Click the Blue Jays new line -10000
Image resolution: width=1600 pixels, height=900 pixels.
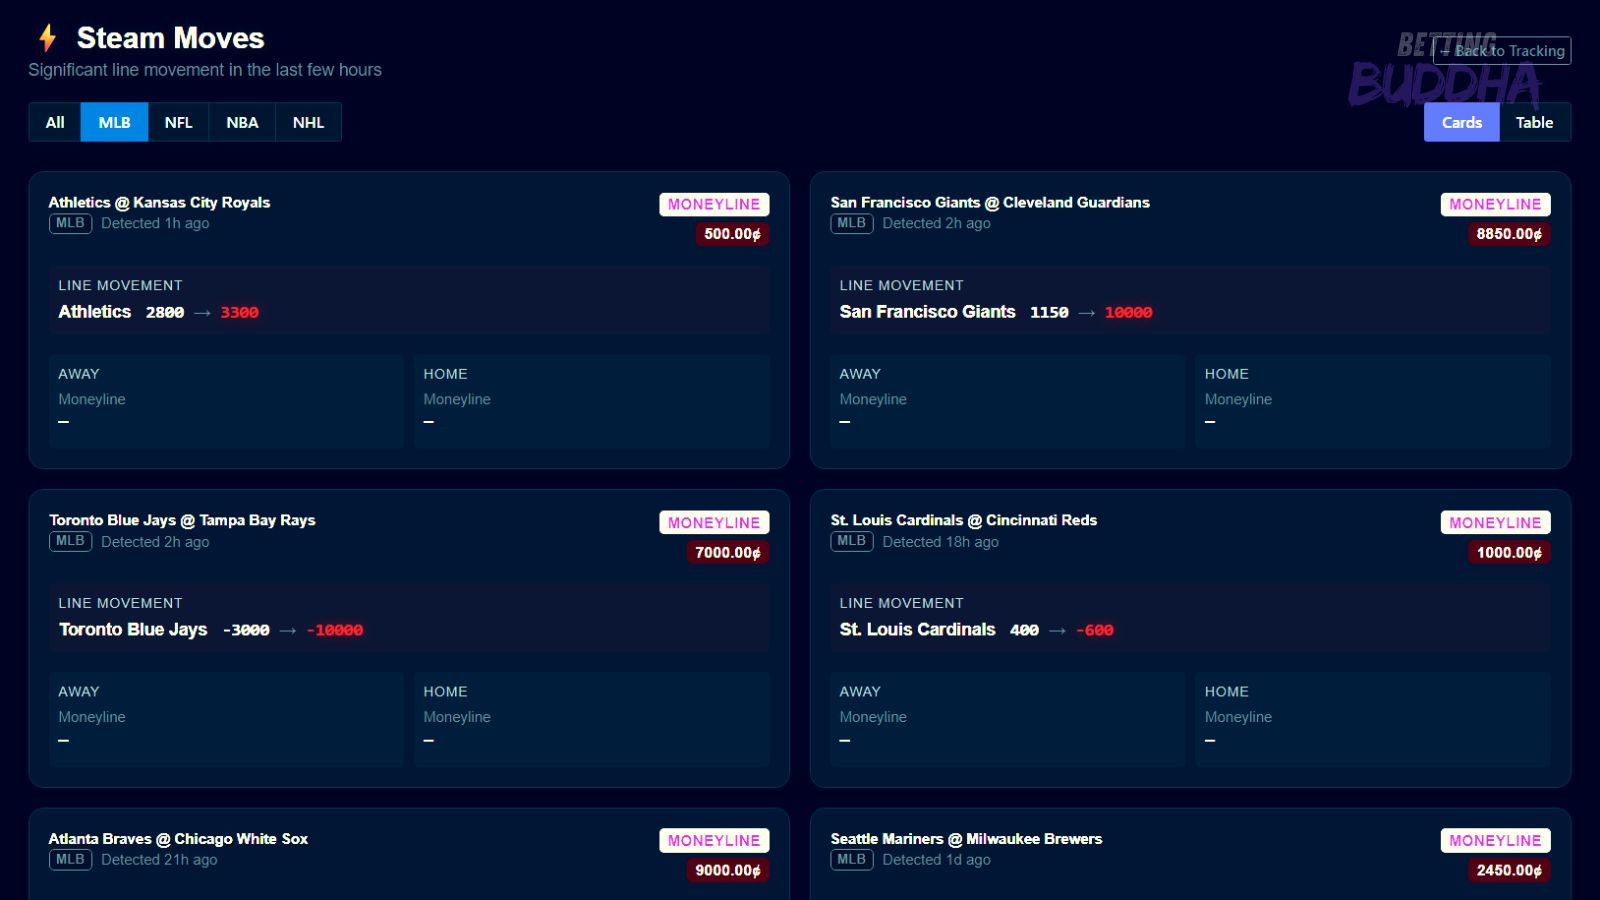click(335, 630)
